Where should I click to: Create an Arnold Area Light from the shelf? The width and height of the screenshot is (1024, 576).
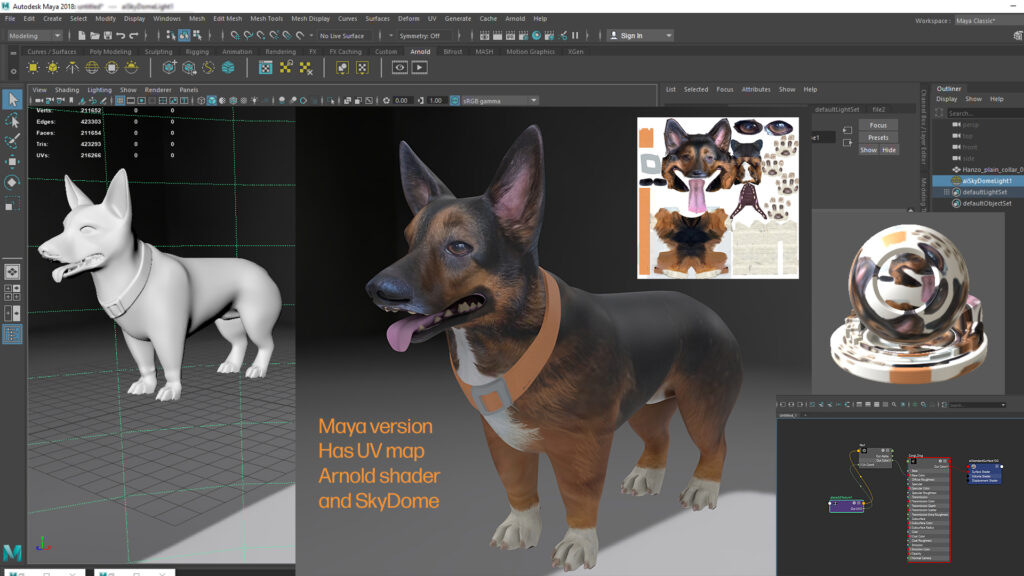[x=32, y=68]
